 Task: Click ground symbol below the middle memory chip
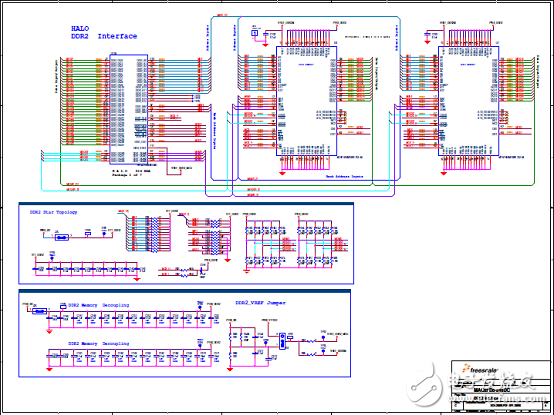click(x=282, y=173)
